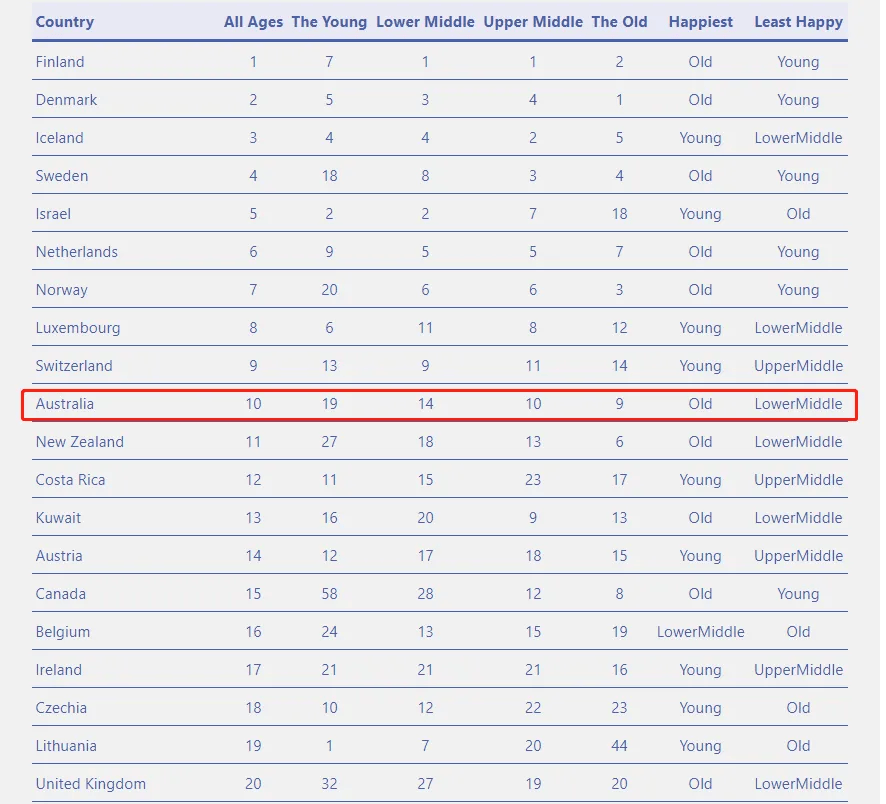Select the Lithuania row name
The width and height of the screenshot is (886, 804).
(66, 746)
